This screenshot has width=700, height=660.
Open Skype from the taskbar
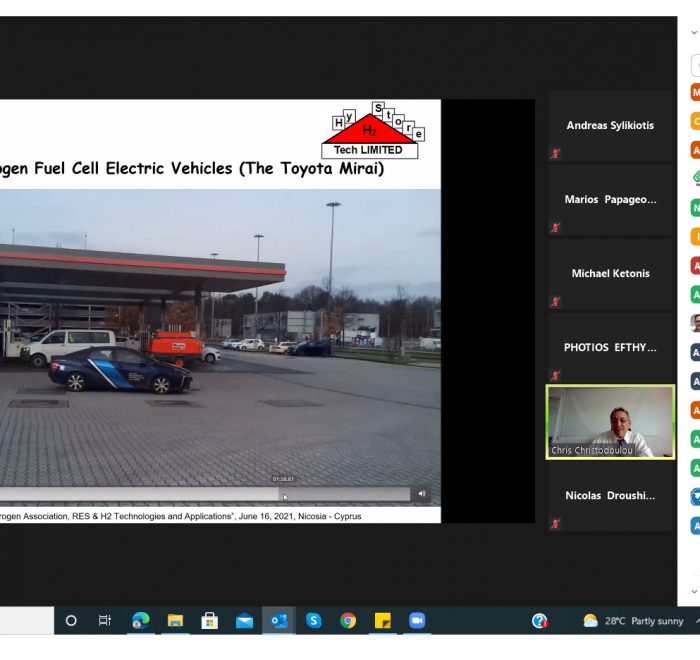point(313,621)
